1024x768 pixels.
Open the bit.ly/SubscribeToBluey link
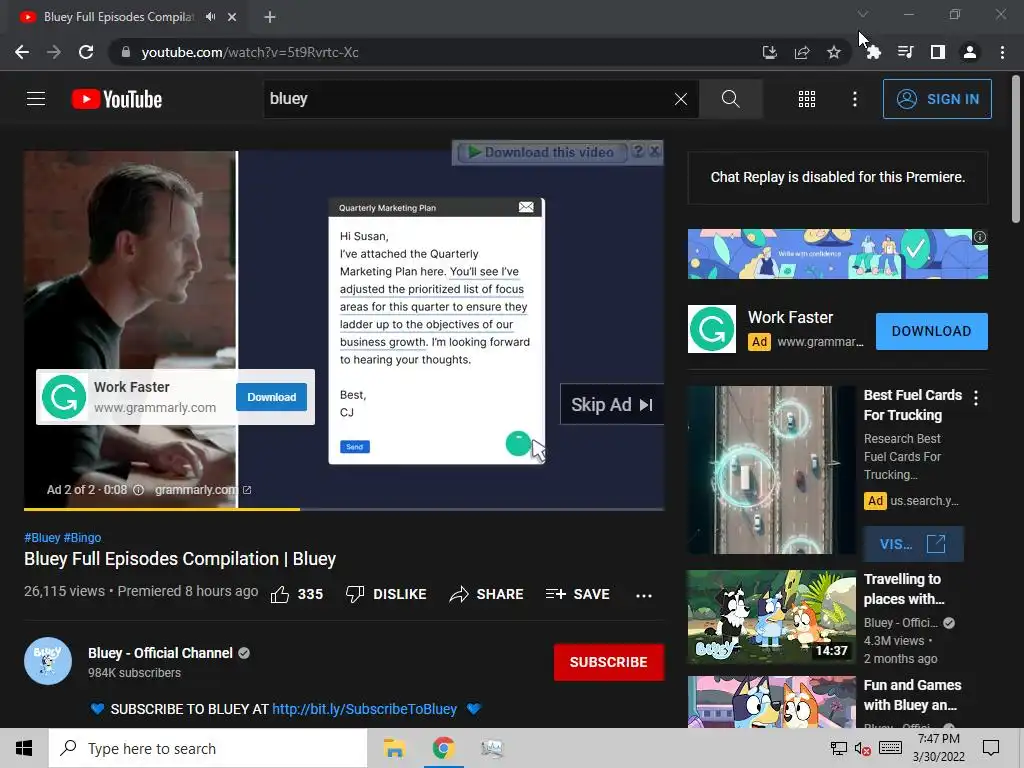tap(364, 709)
